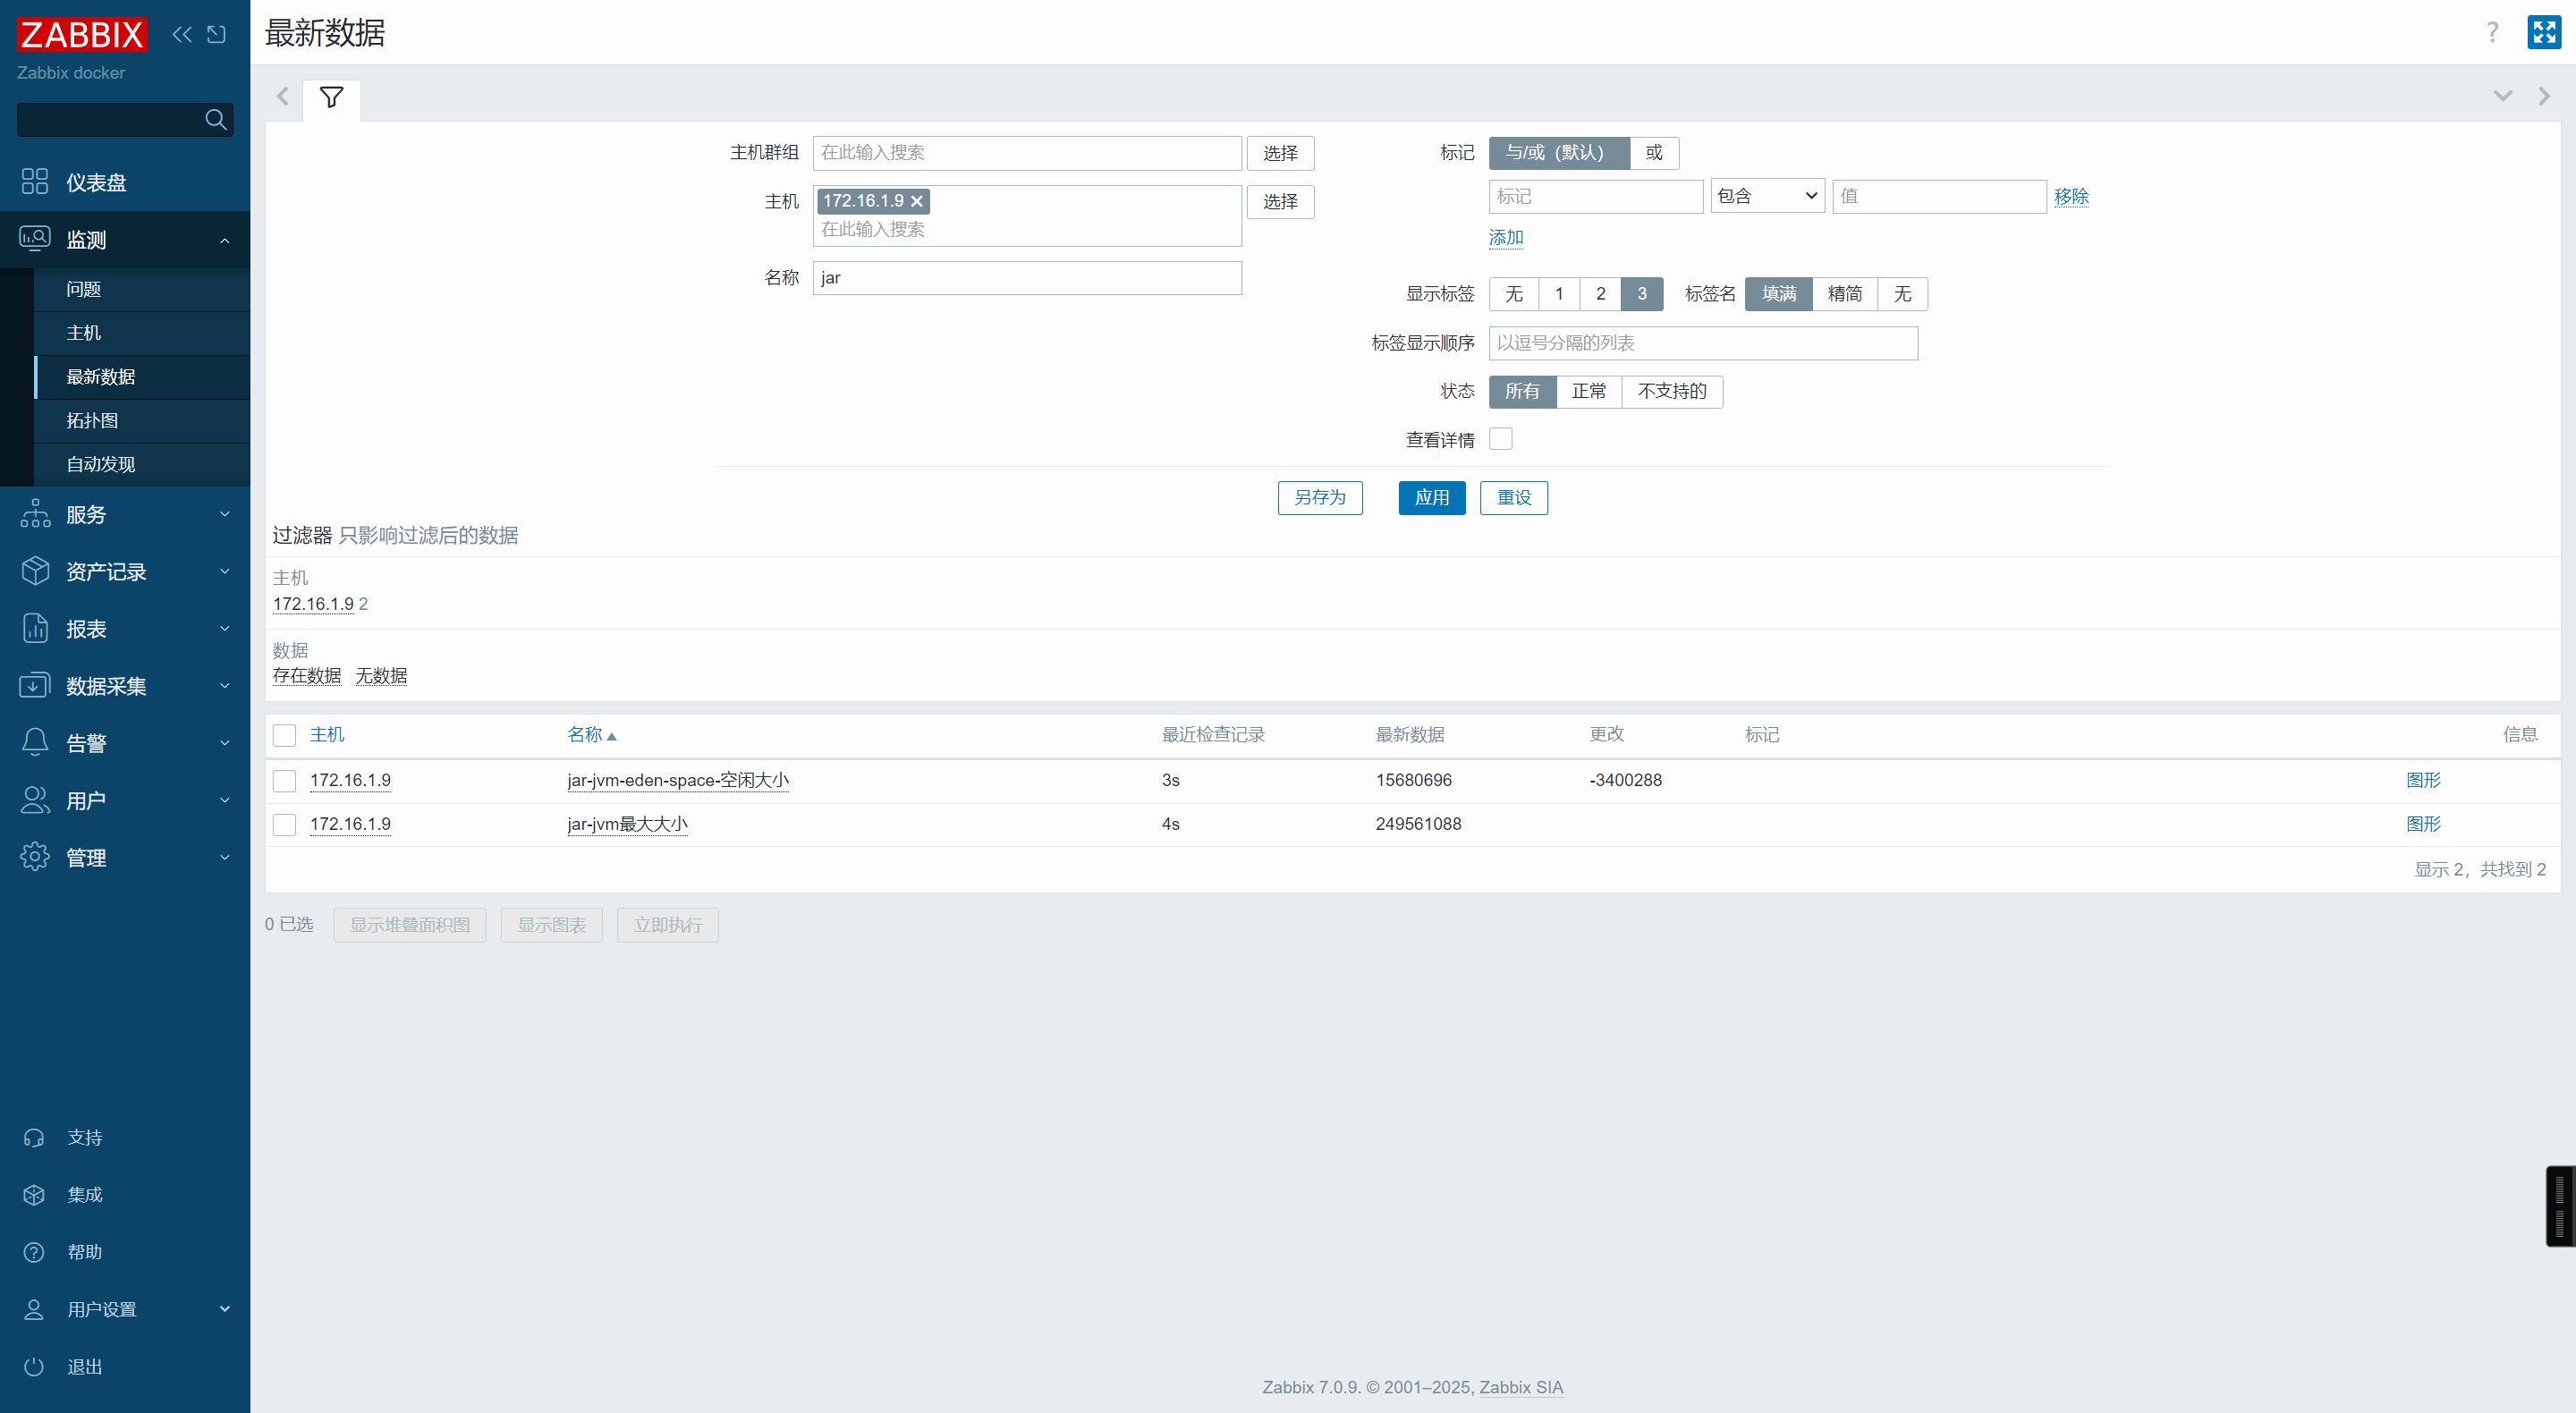Click the 主机群组 search input field
Image resolution: width=2576 pixels, height=1413 pixels.
[x=1027, y=153]
